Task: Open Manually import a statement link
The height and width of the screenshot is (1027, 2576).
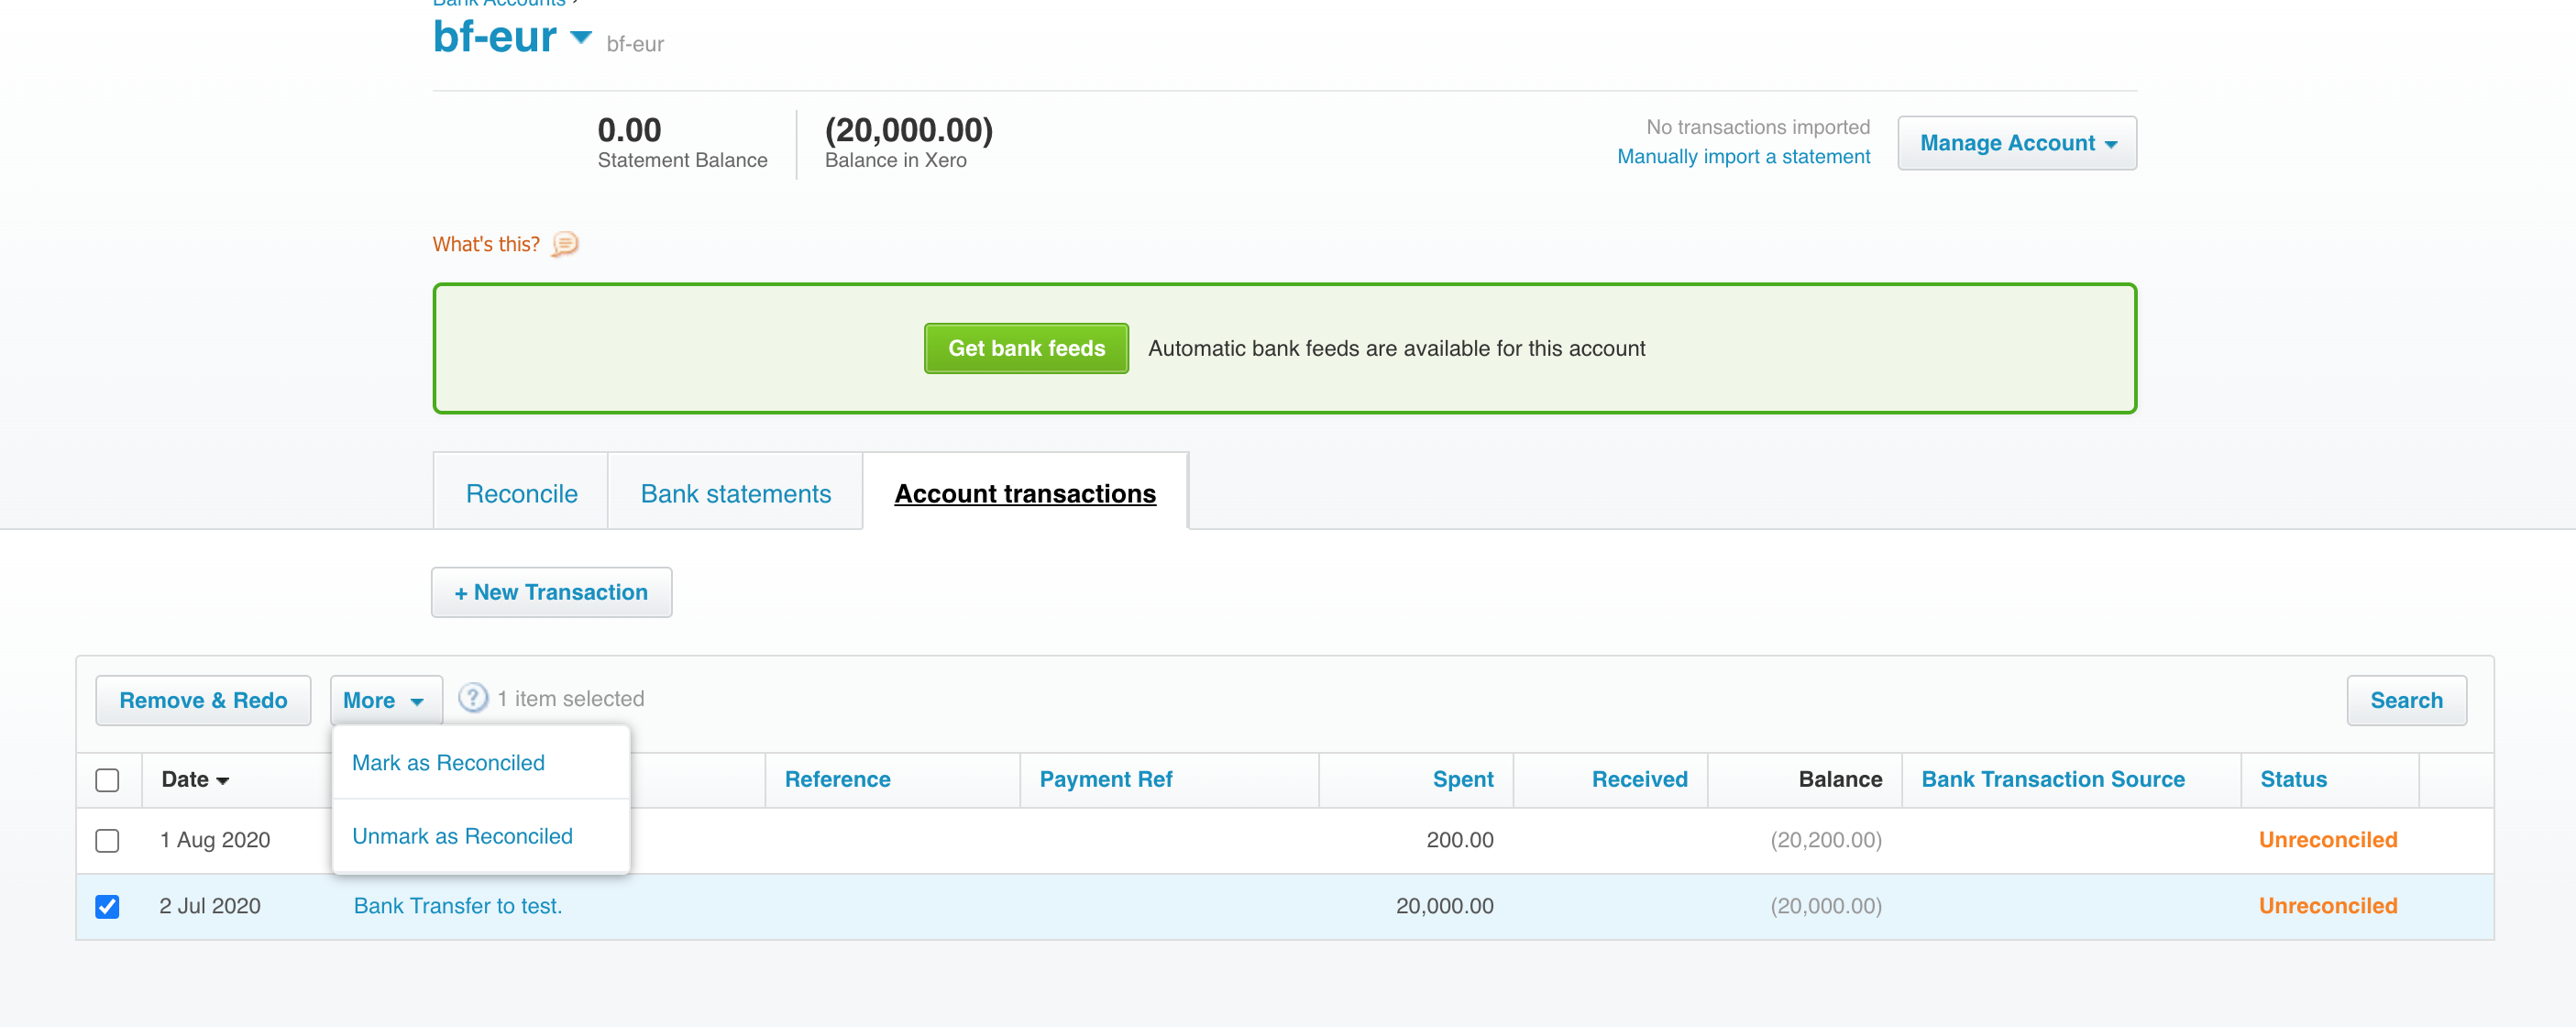Action: [x=1743, y=156]
